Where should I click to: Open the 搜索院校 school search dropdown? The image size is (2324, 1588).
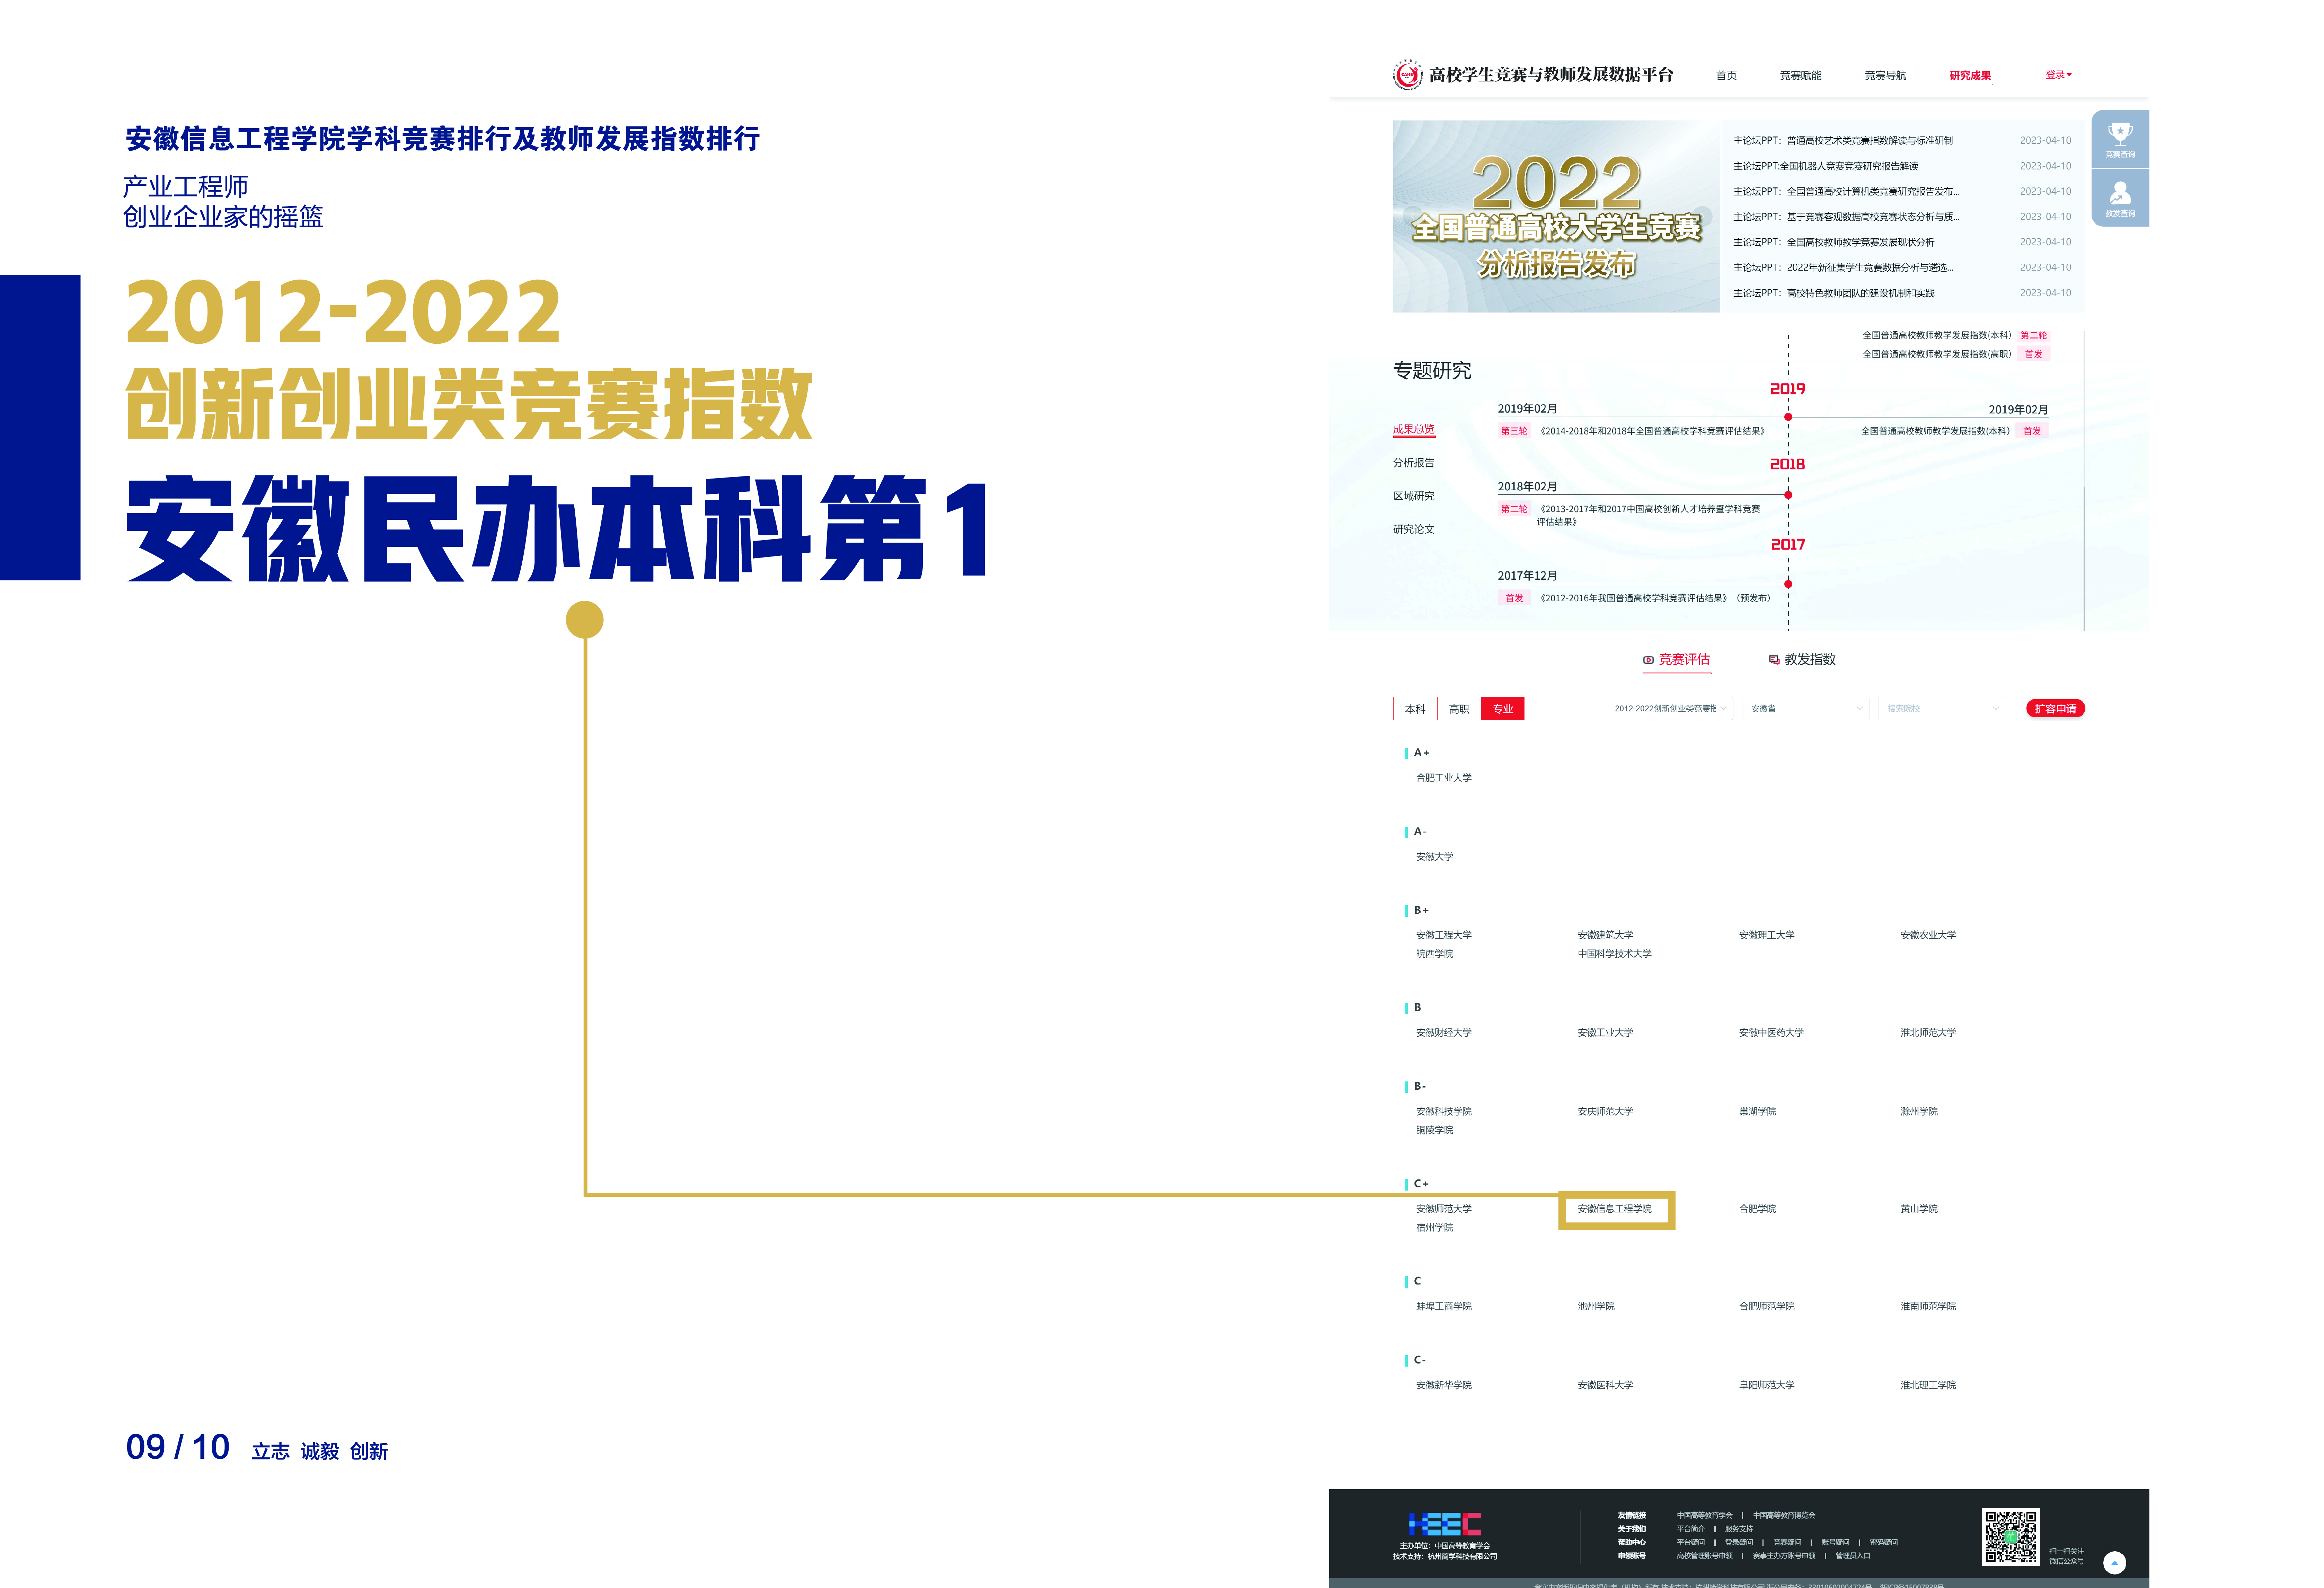coord(1942,709)
